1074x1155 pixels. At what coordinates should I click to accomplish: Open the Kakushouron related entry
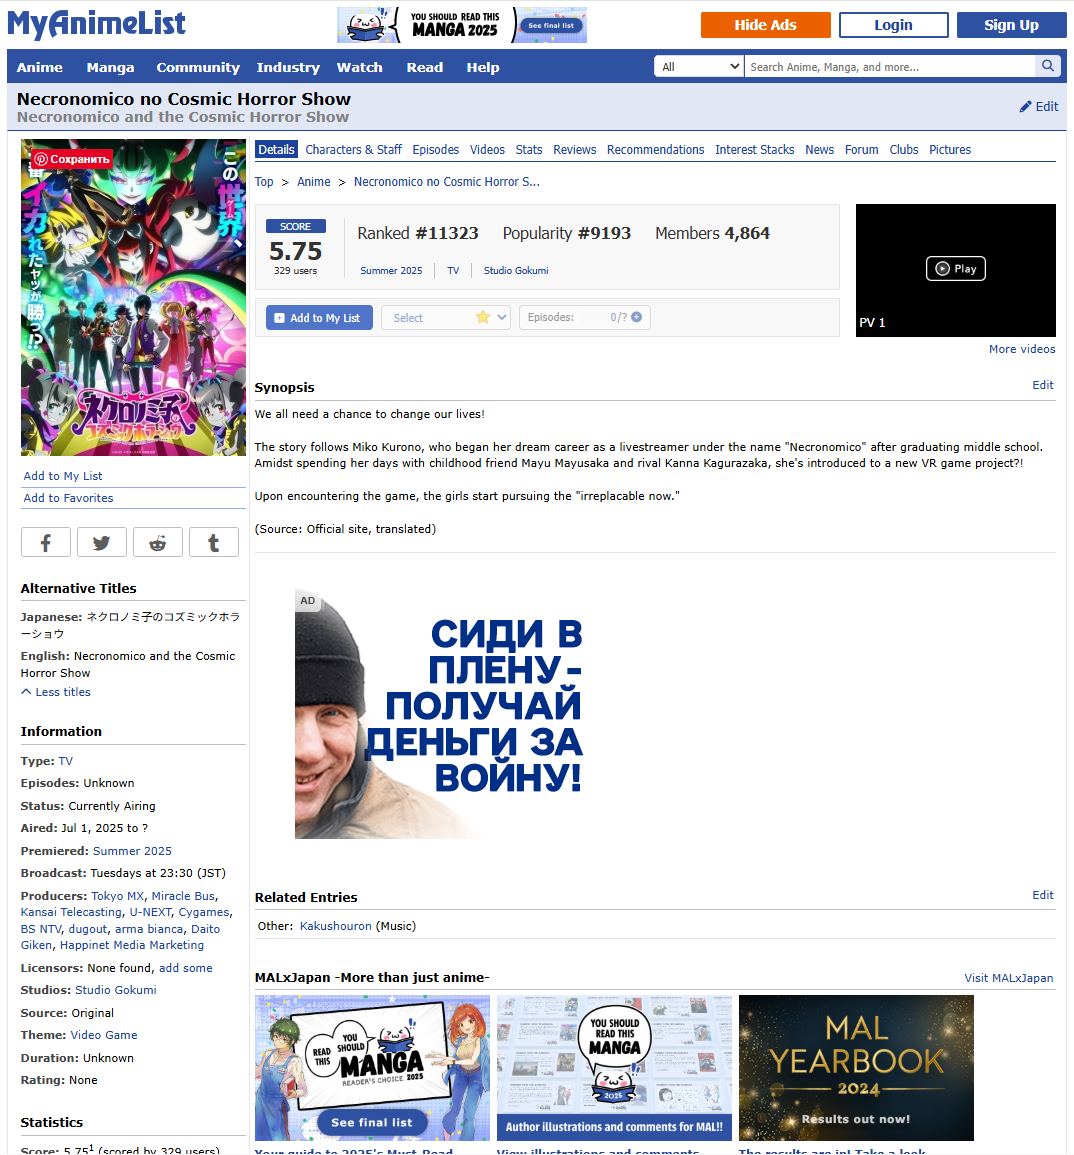[x=336, y=926]
